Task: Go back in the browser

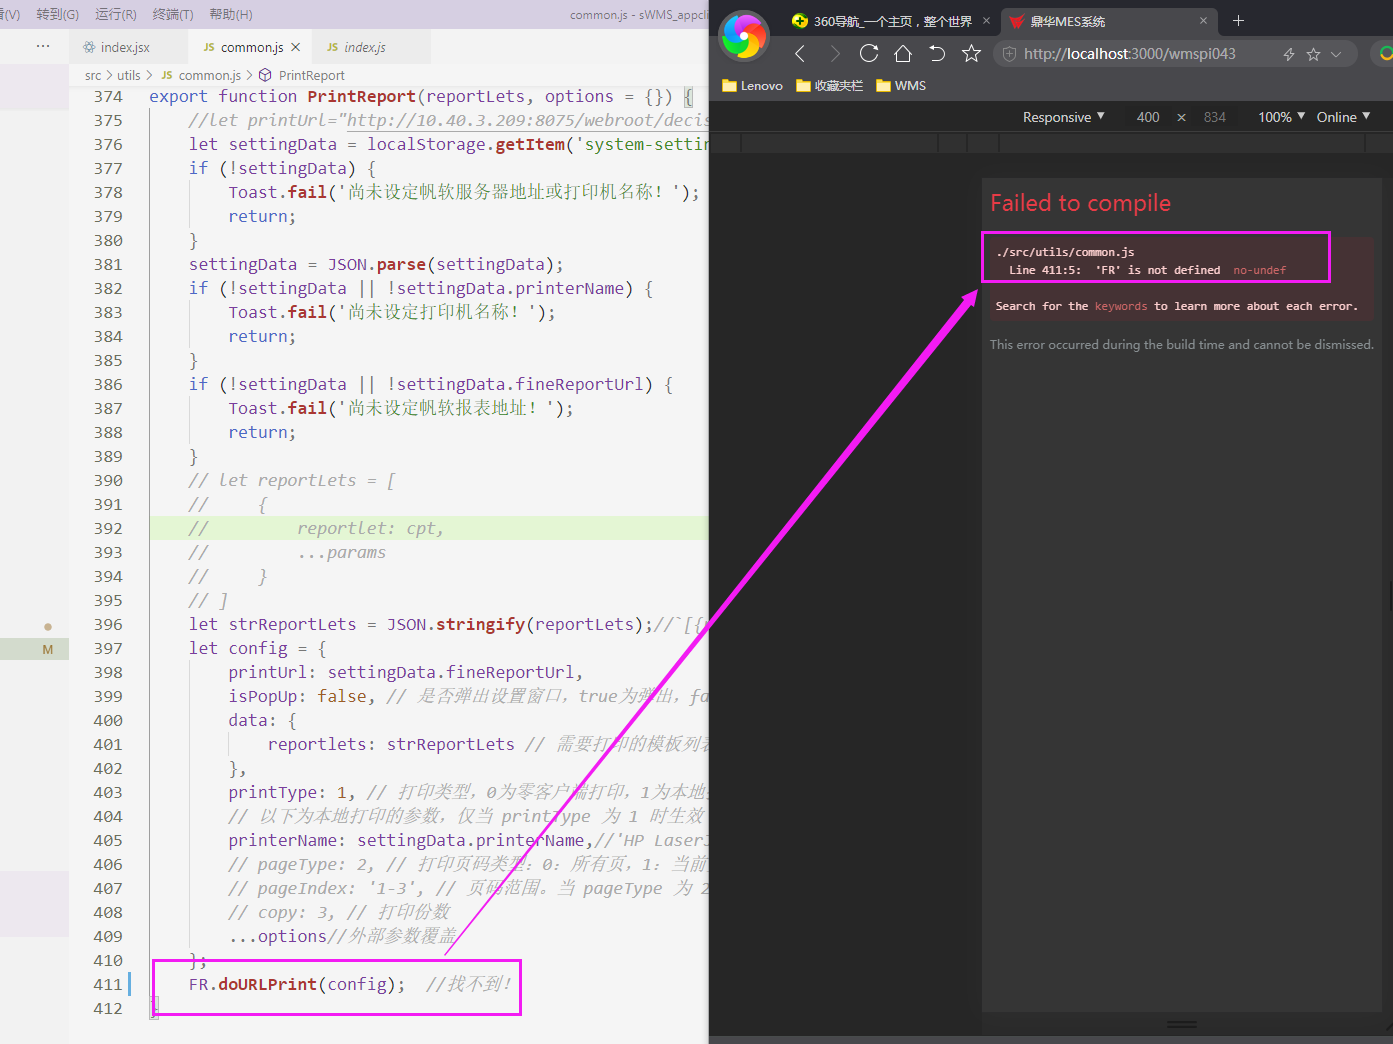Action: coord(800,54)
